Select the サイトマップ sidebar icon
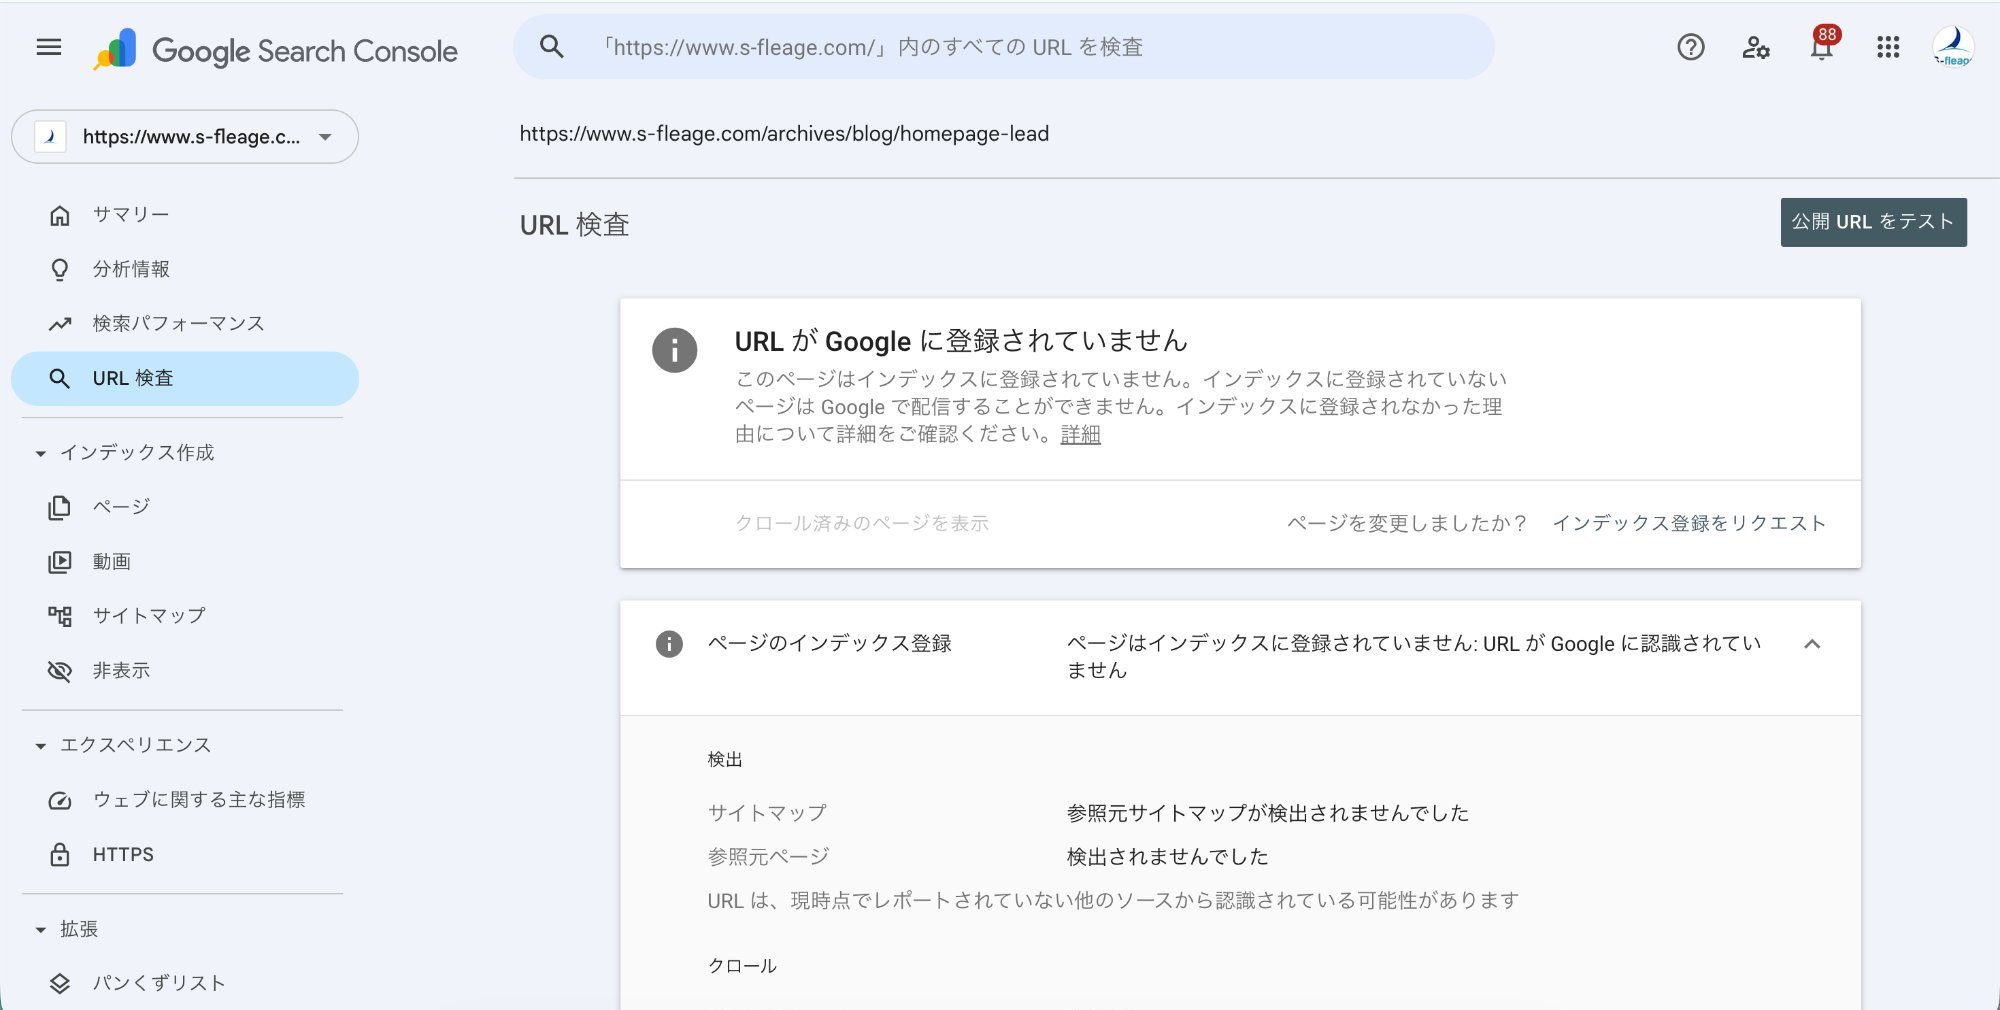The image size is (2000, 1010). point(61,615)
